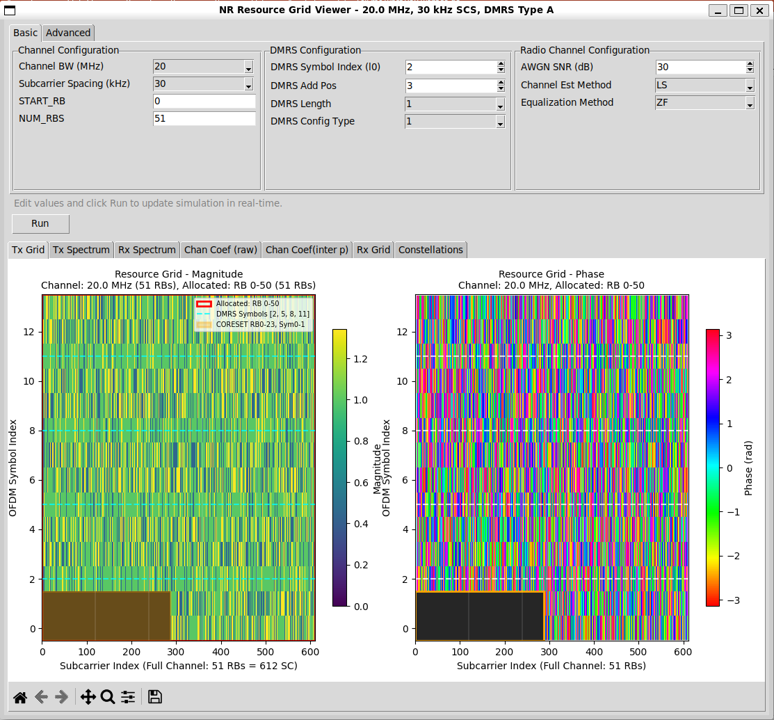This screenshot has width=774, height=720.
Task: Expand the Subcarrier Spacing dropdown
Action: pos(204,85)
